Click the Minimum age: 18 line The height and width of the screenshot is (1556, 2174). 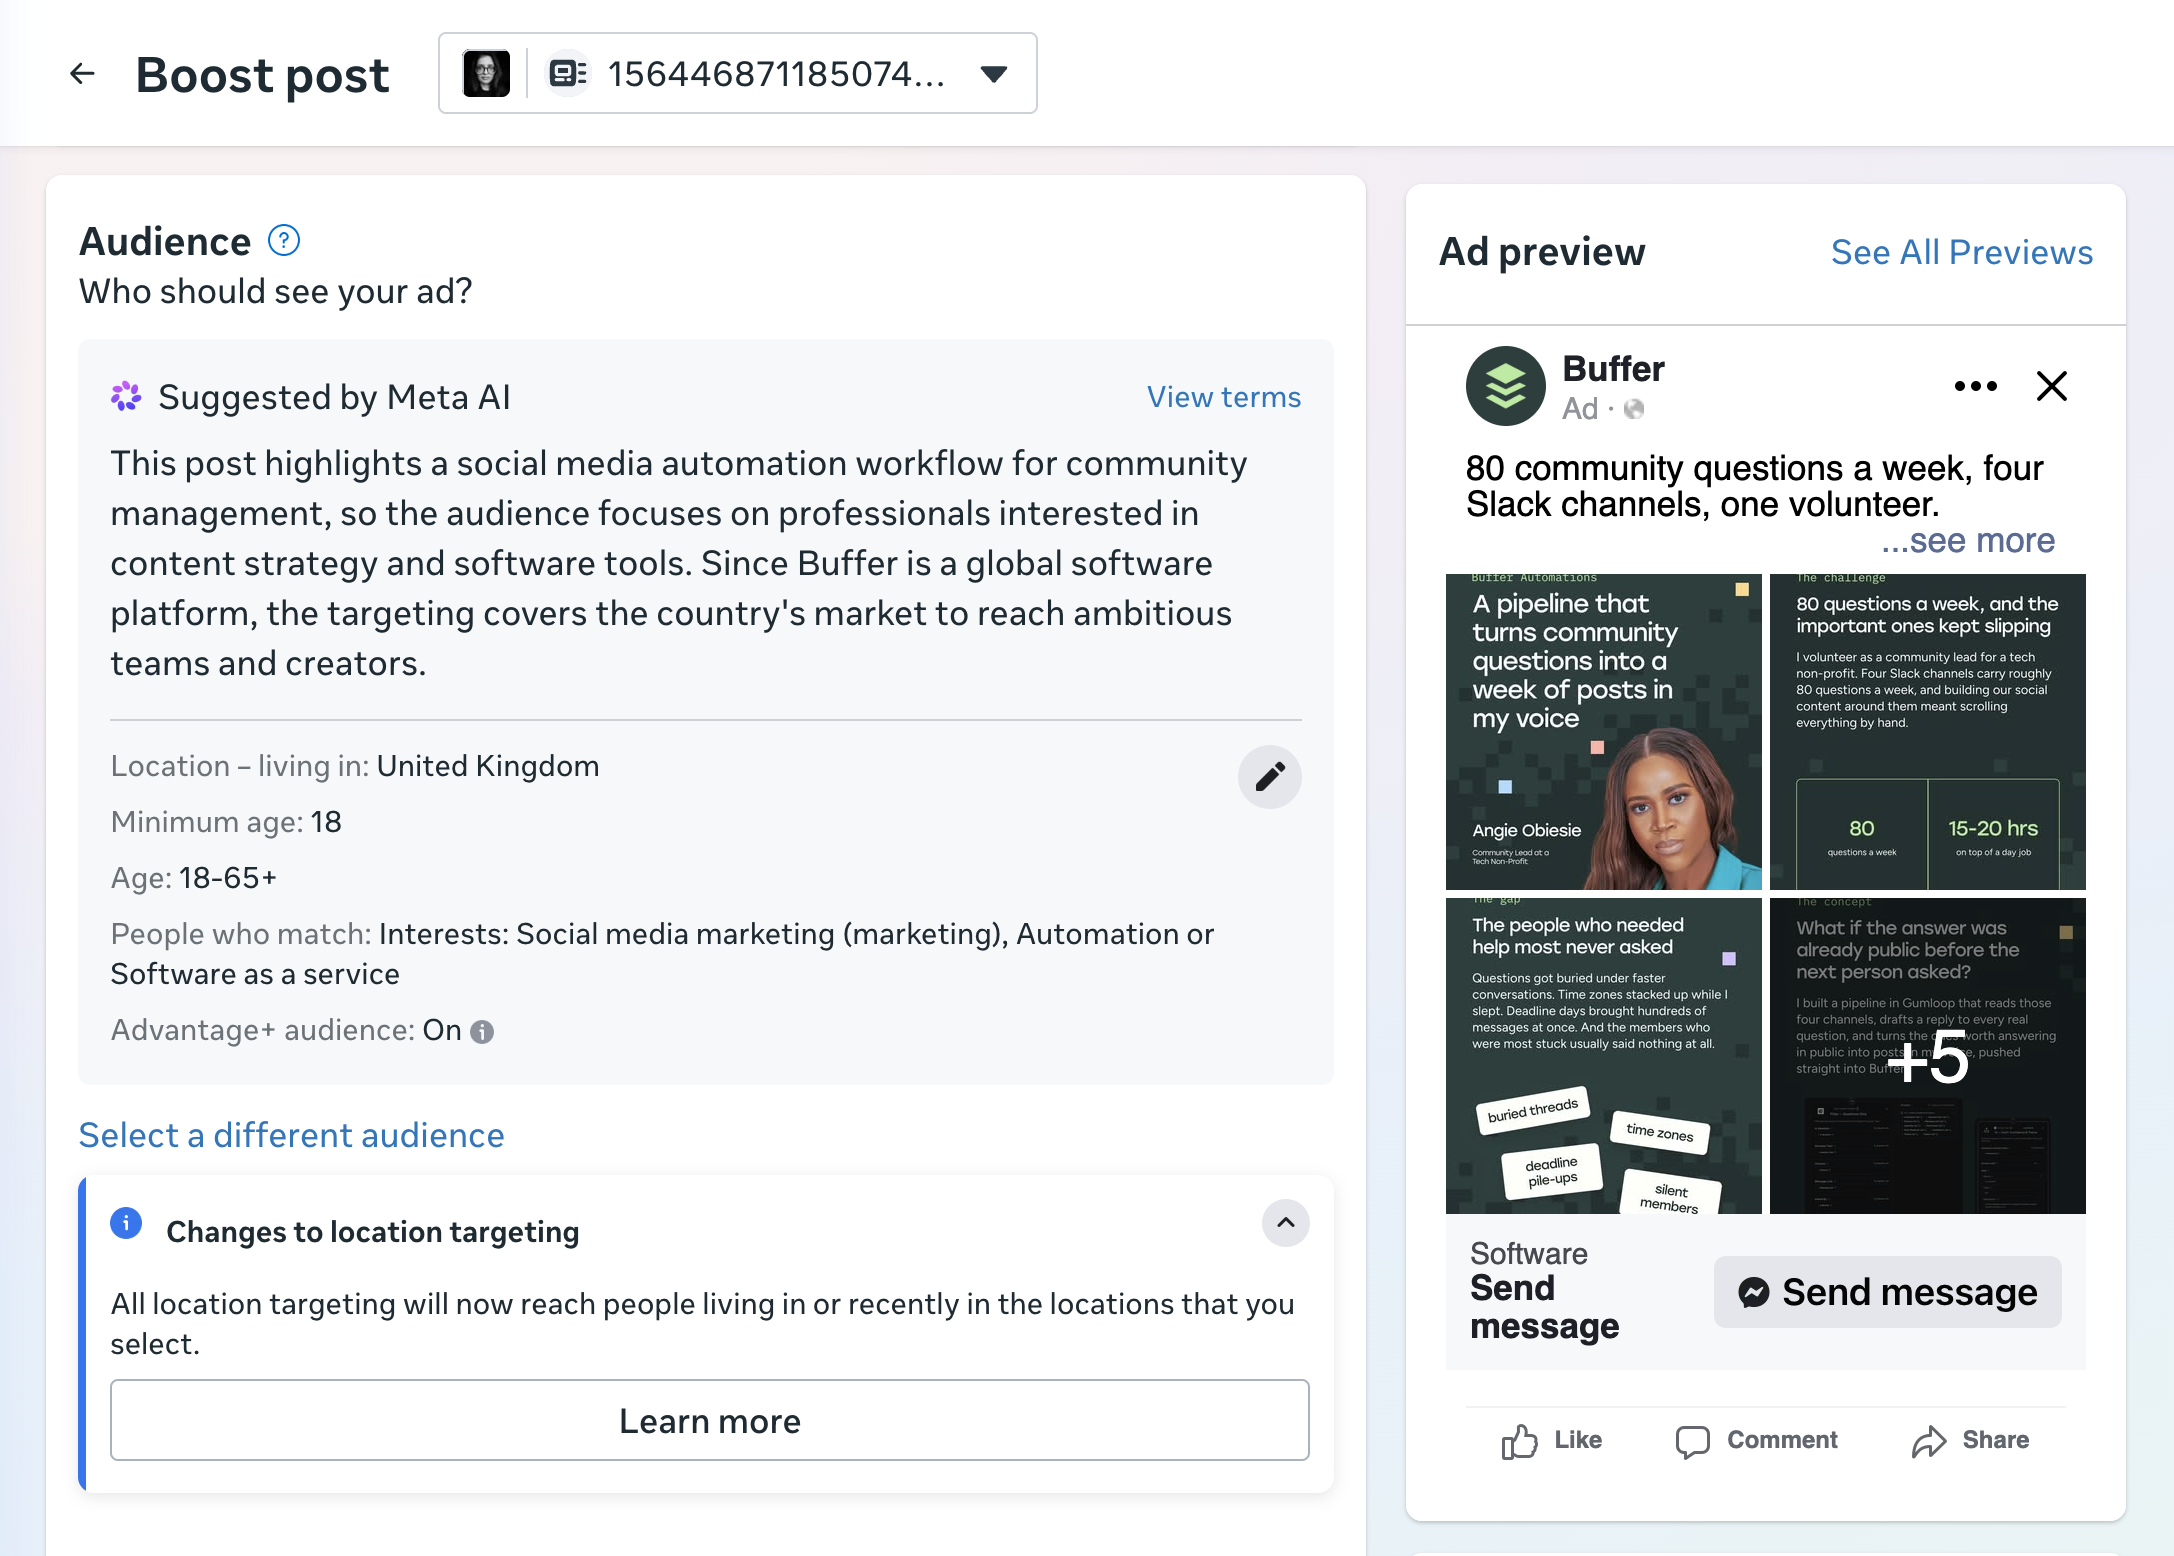[226, 822]
